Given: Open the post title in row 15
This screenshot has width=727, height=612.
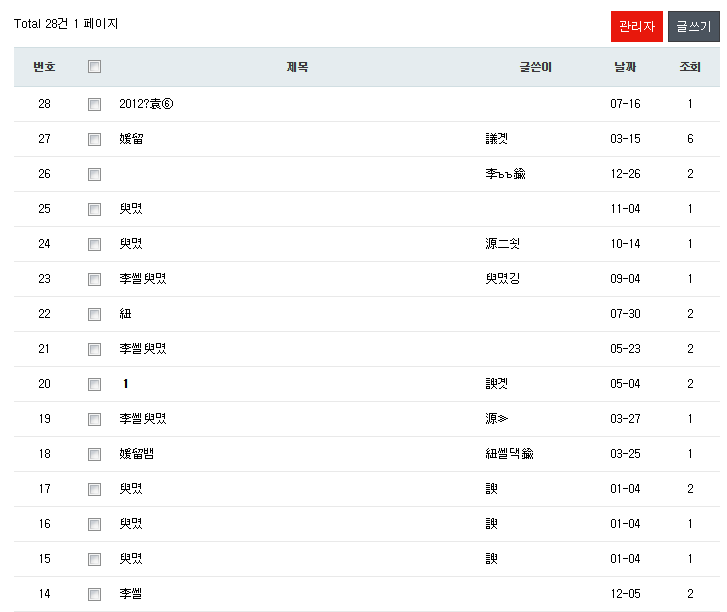Looking at the screenshot, I should (x=131, y=559).
